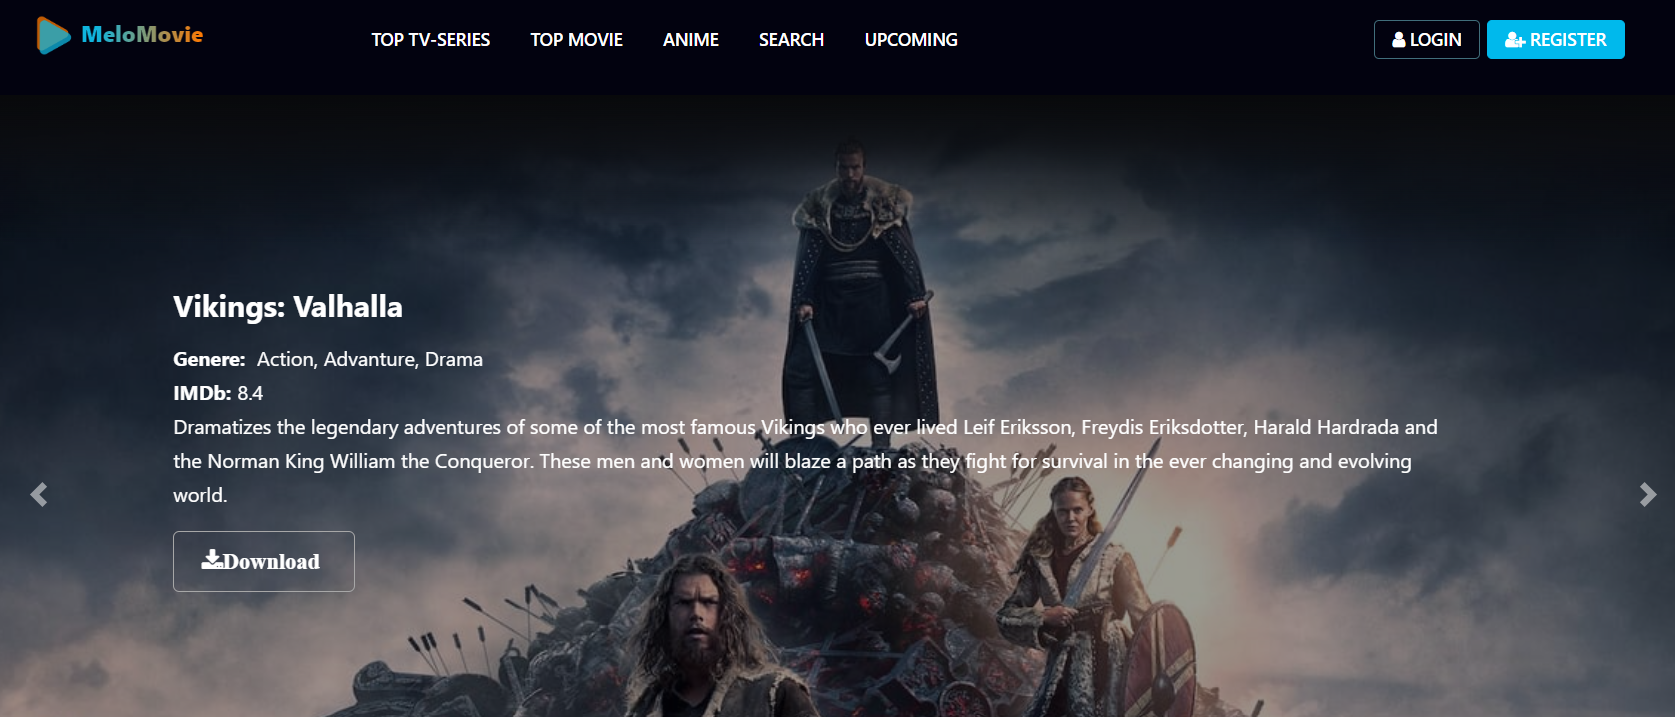1675x717 pixels.
Task: Click the Vikings: Valhalla title
Action: tap(288, 306)
